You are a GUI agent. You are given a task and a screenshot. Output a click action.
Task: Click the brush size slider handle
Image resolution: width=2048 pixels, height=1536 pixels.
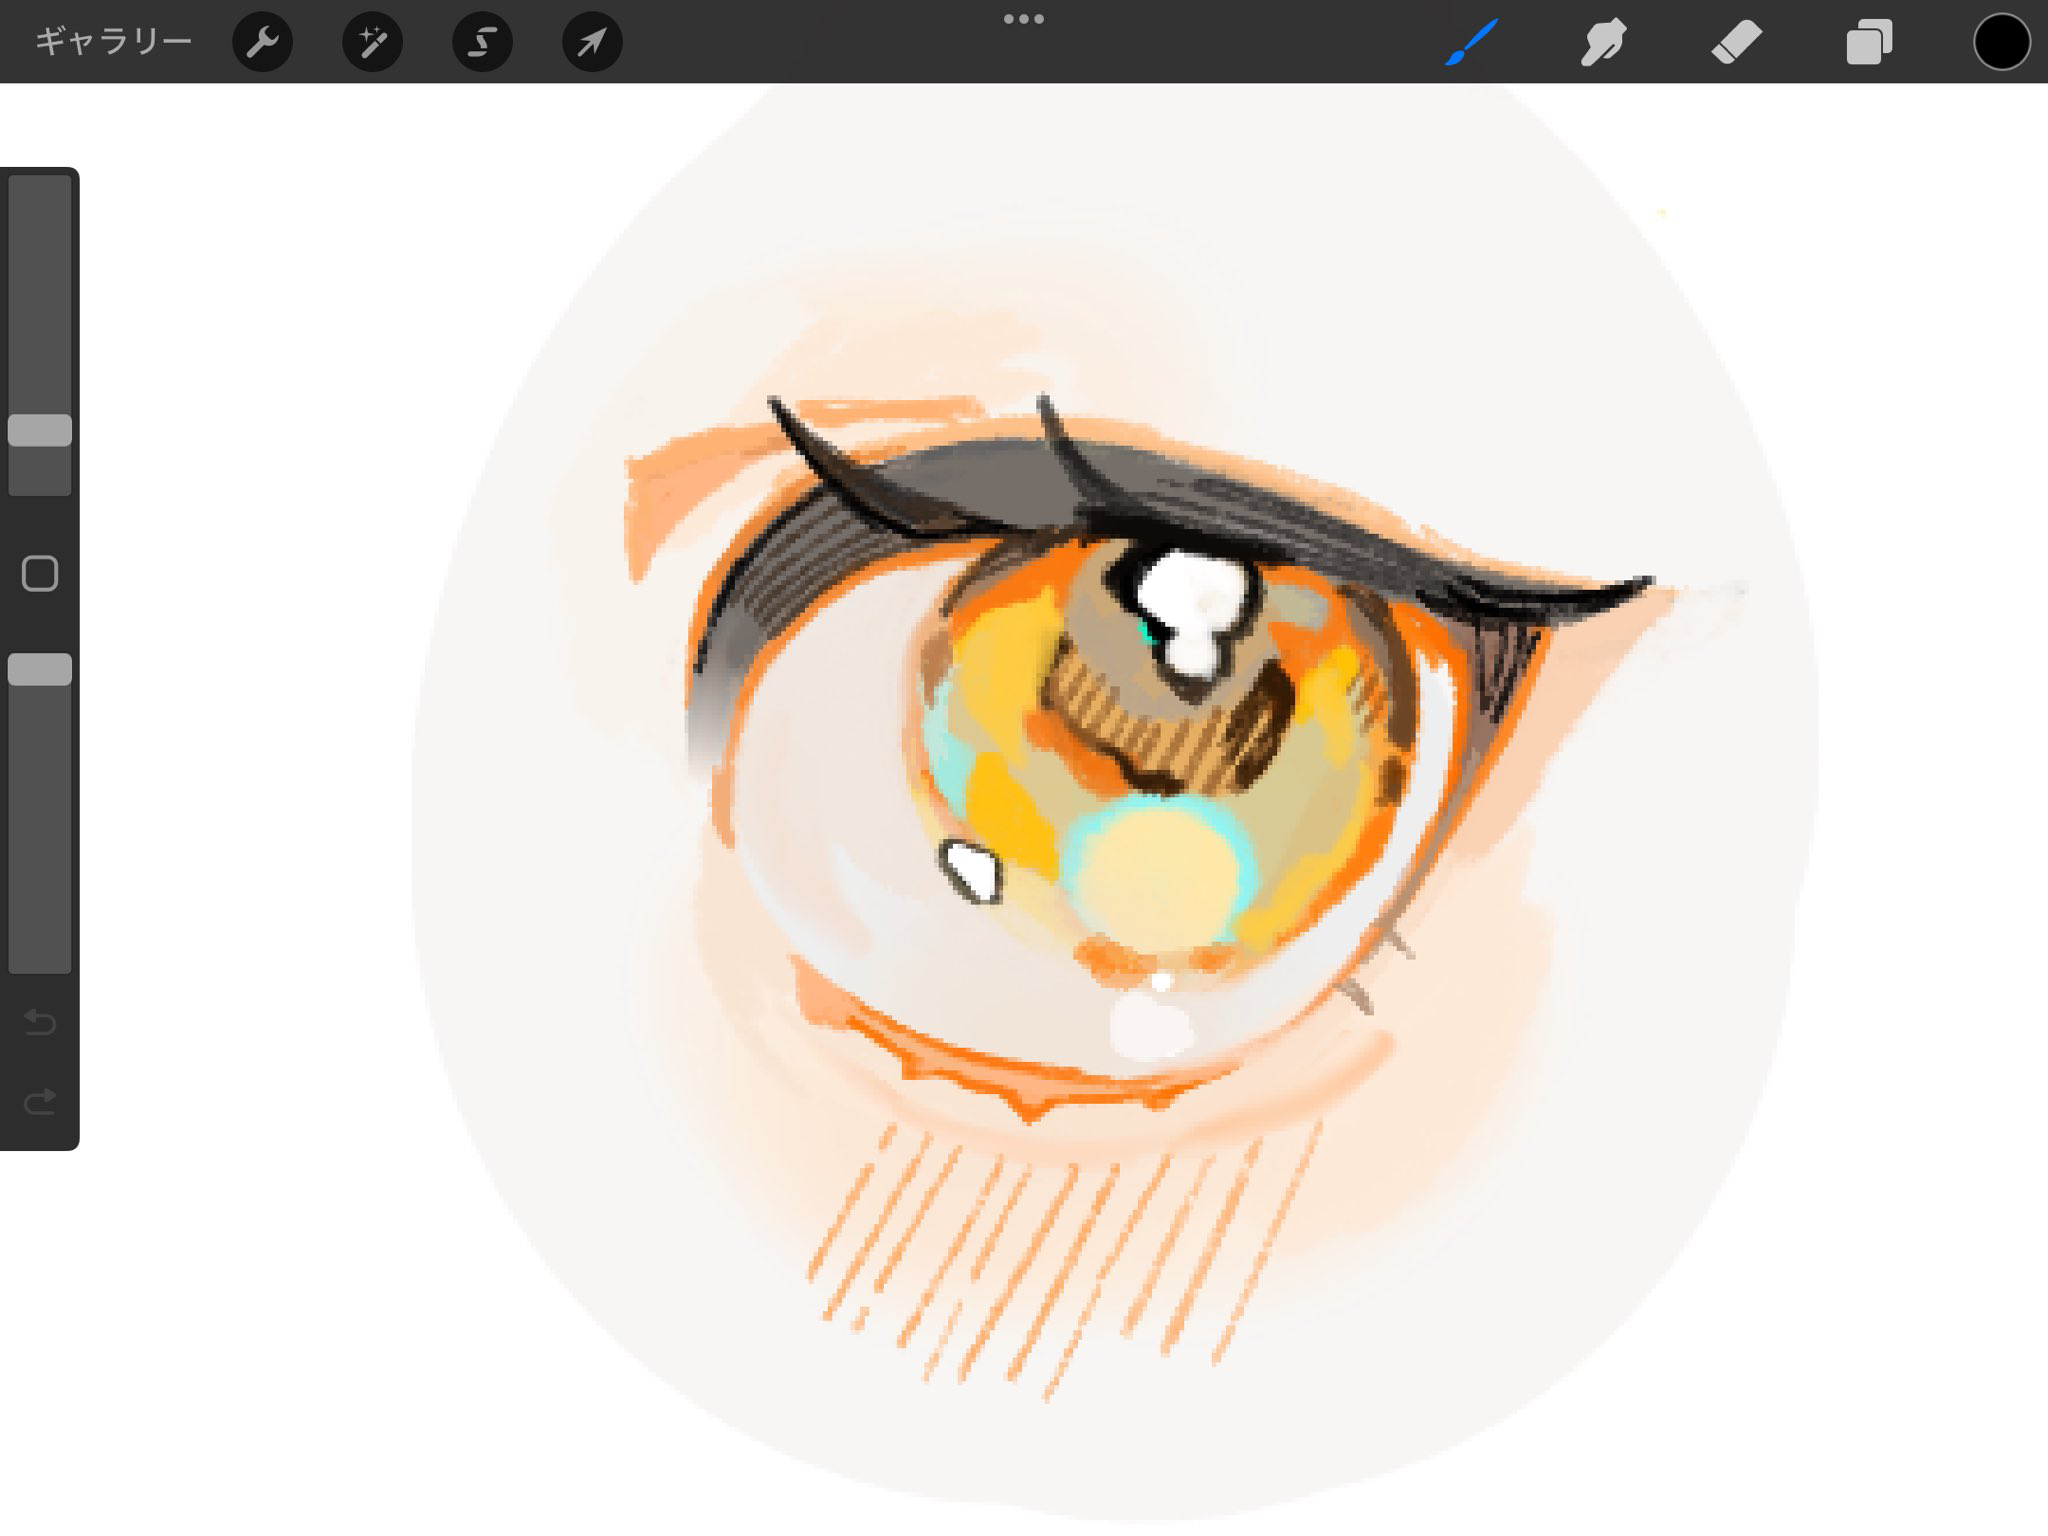pos(40,430)
